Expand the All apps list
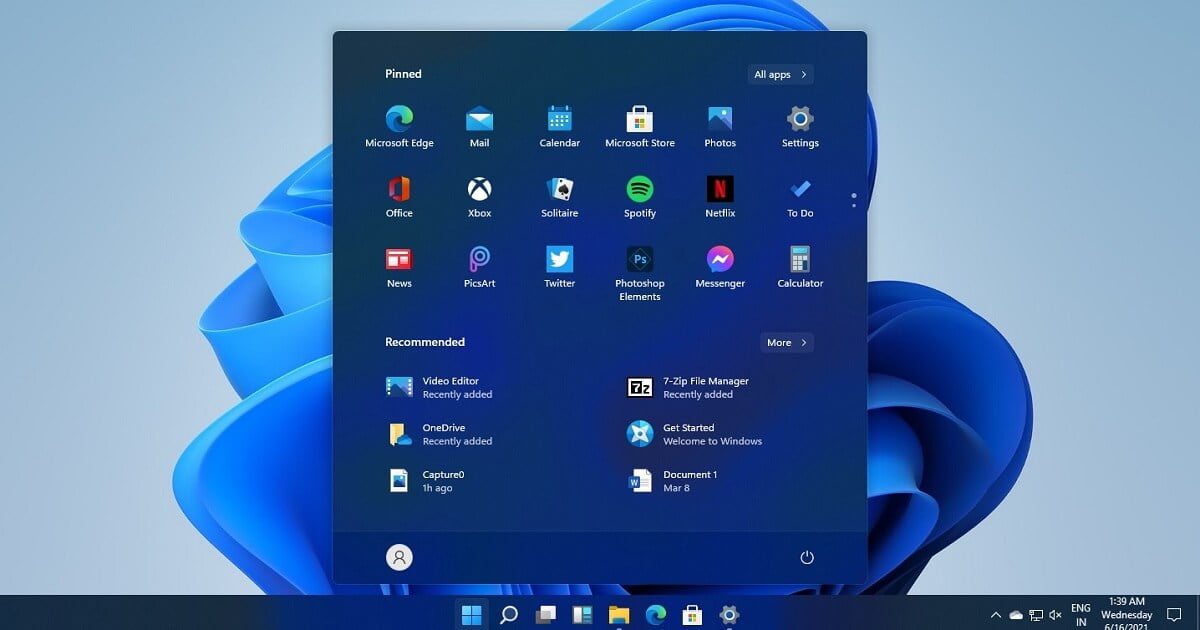 [780, 74]
